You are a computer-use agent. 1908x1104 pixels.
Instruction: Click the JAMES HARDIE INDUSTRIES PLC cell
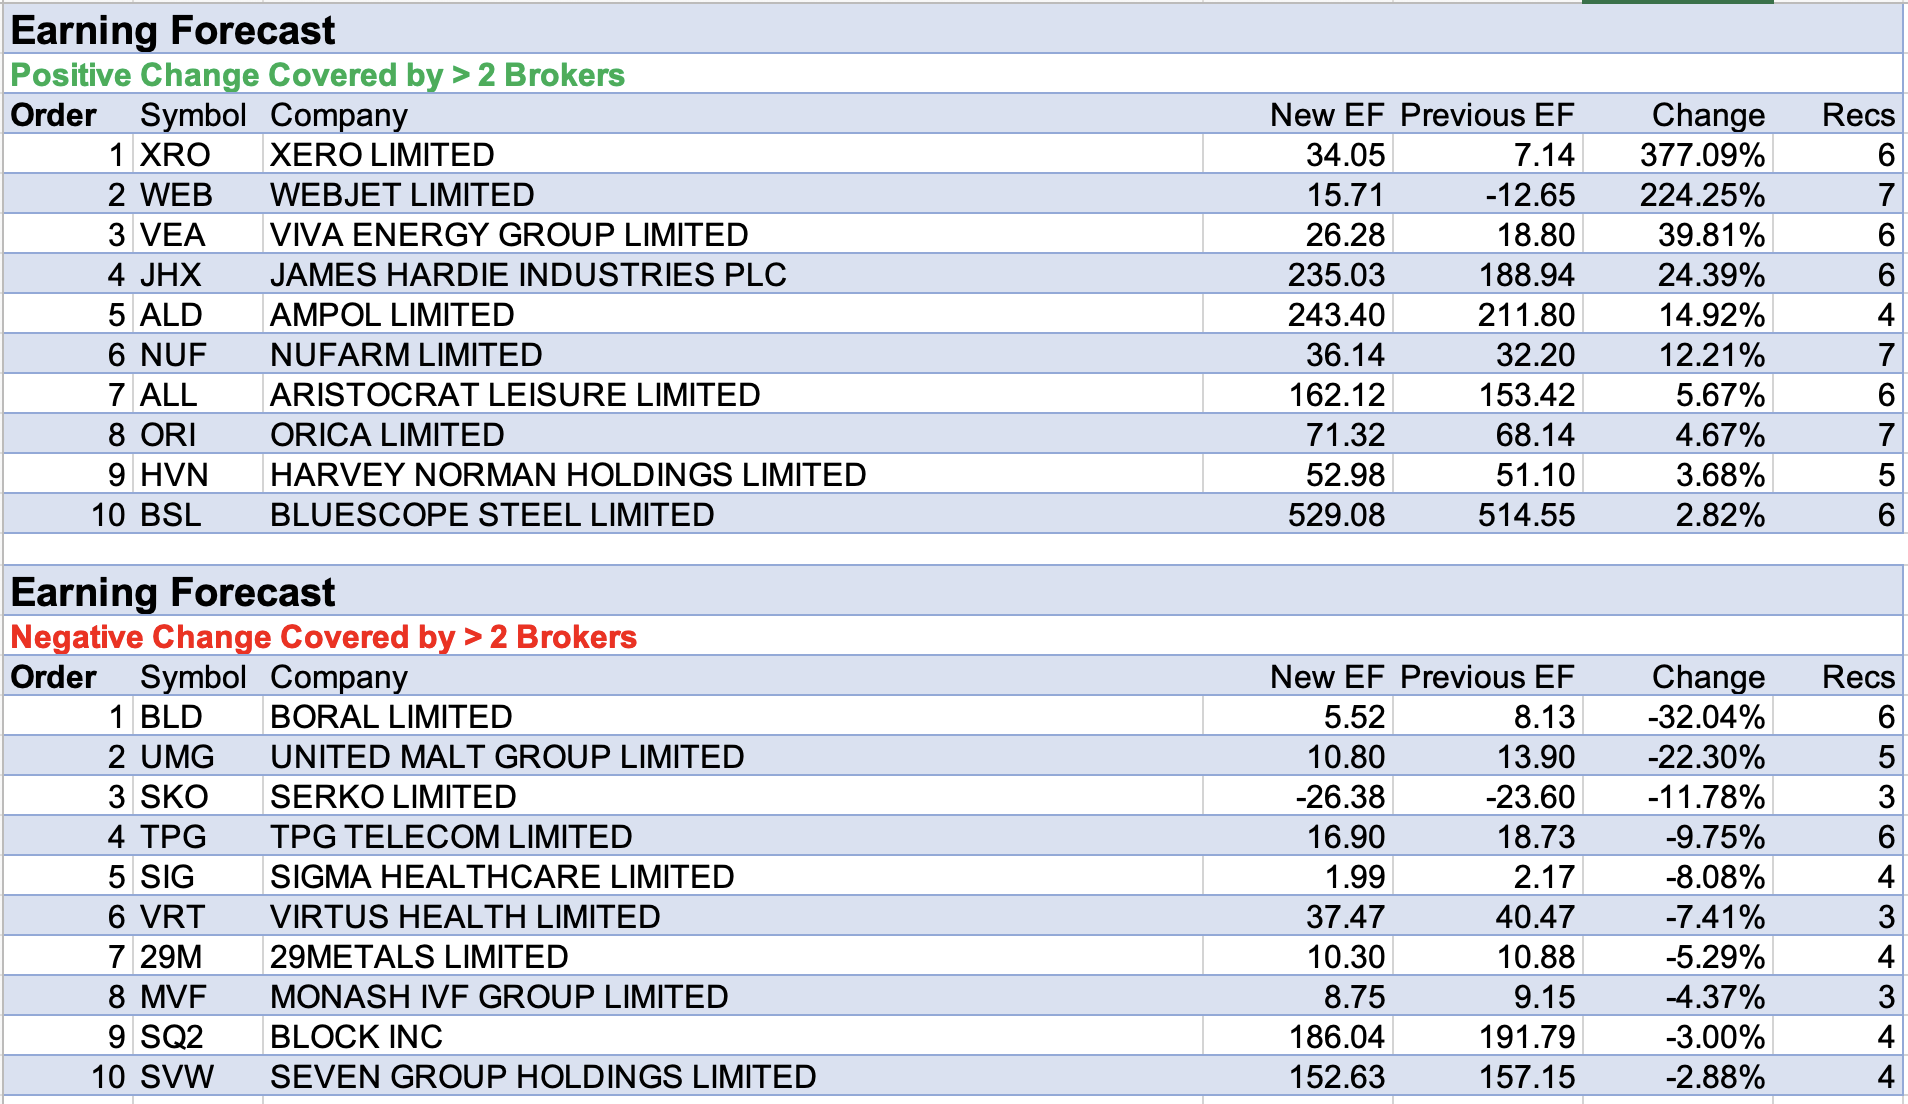point(528,275)
